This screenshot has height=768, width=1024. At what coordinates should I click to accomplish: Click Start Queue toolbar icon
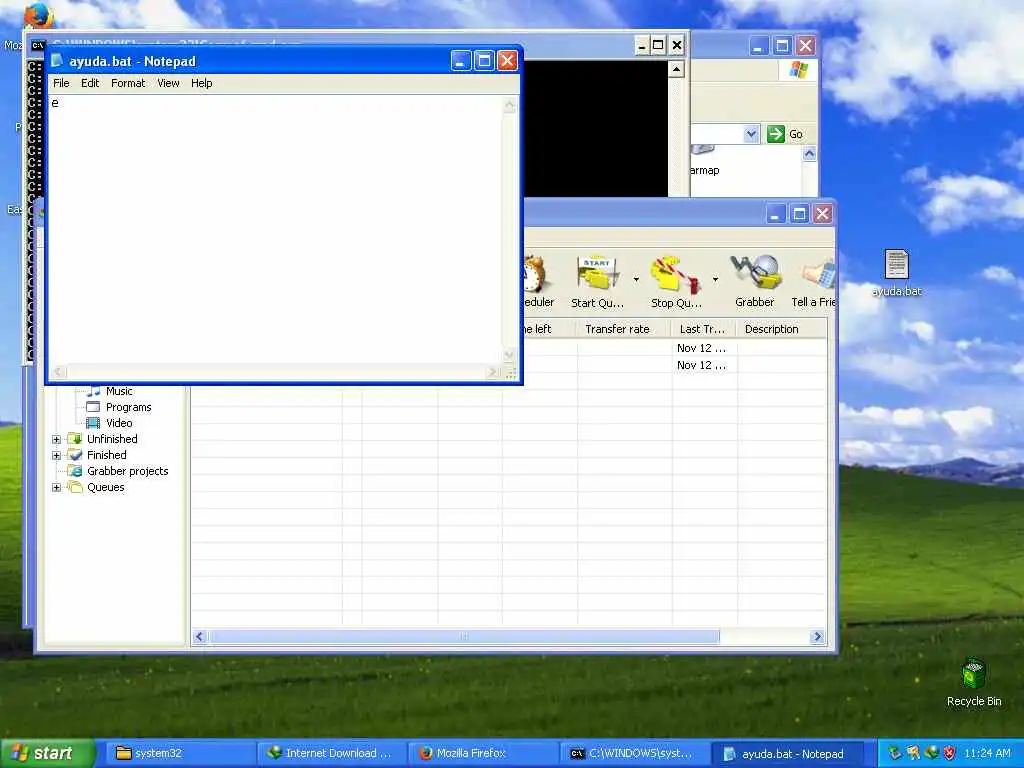597,282
